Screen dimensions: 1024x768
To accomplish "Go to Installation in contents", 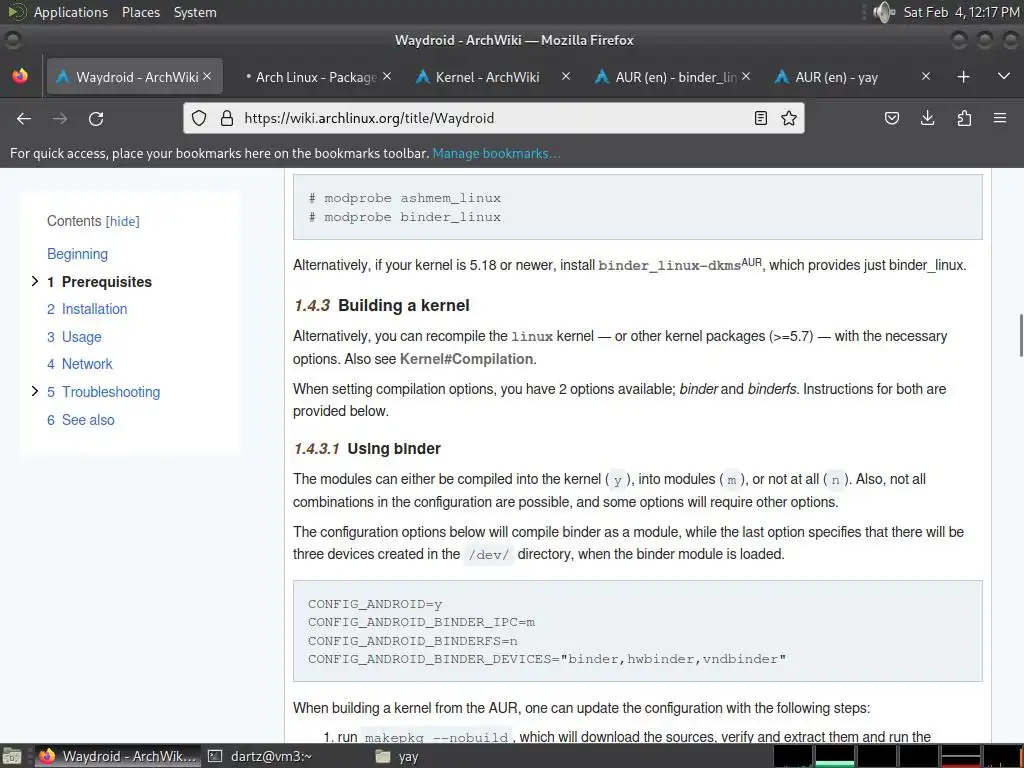I will 87,310.
